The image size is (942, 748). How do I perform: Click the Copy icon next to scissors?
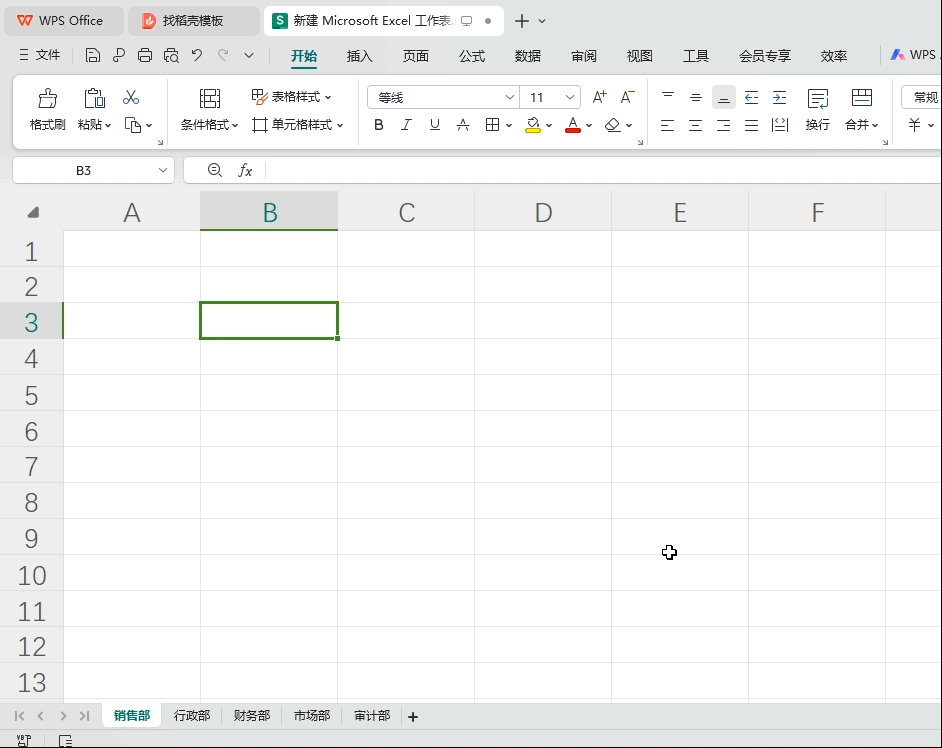pyautogui.click(x=133, y=125)
